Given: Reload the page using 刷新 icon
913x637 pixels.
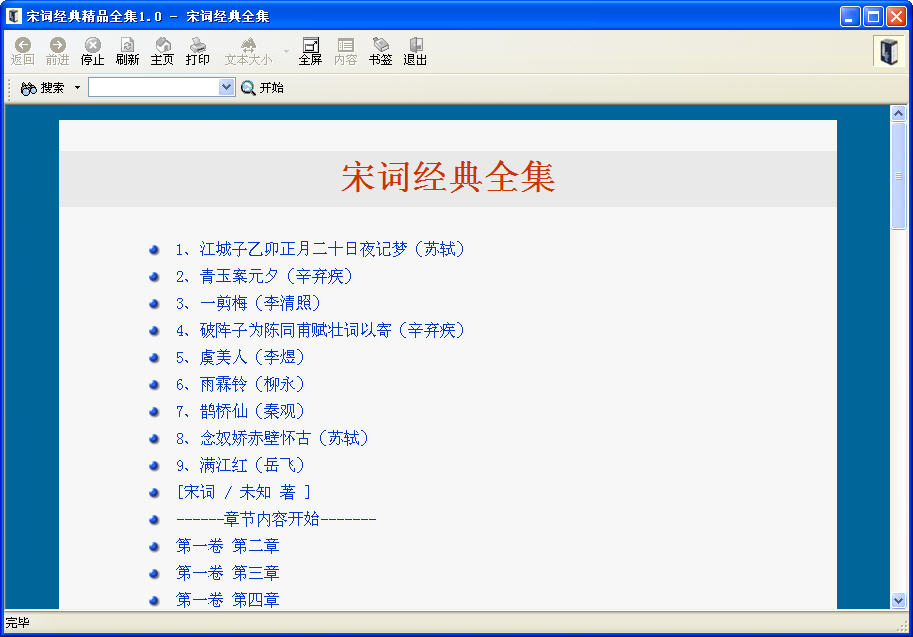Looking at the screenshot, I should click(128, 45).
